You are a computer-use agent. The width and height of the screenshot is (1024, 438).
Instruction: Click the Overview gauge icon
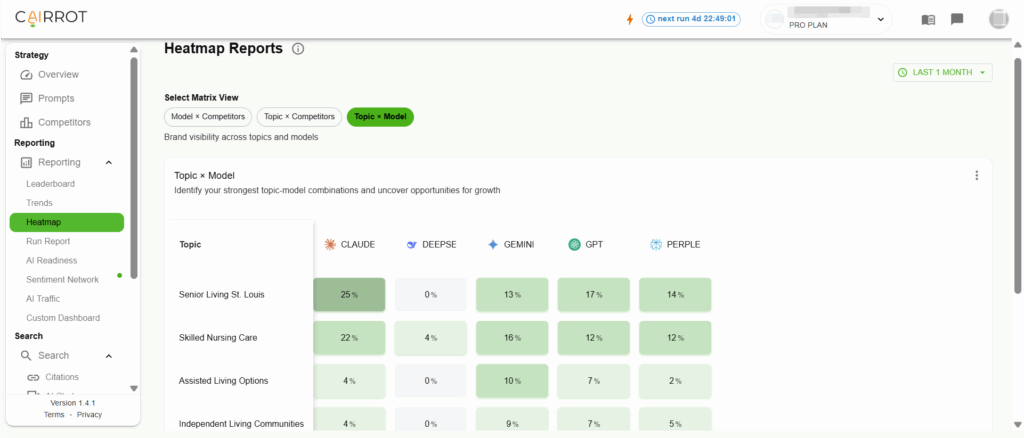(x=26, y=74)
